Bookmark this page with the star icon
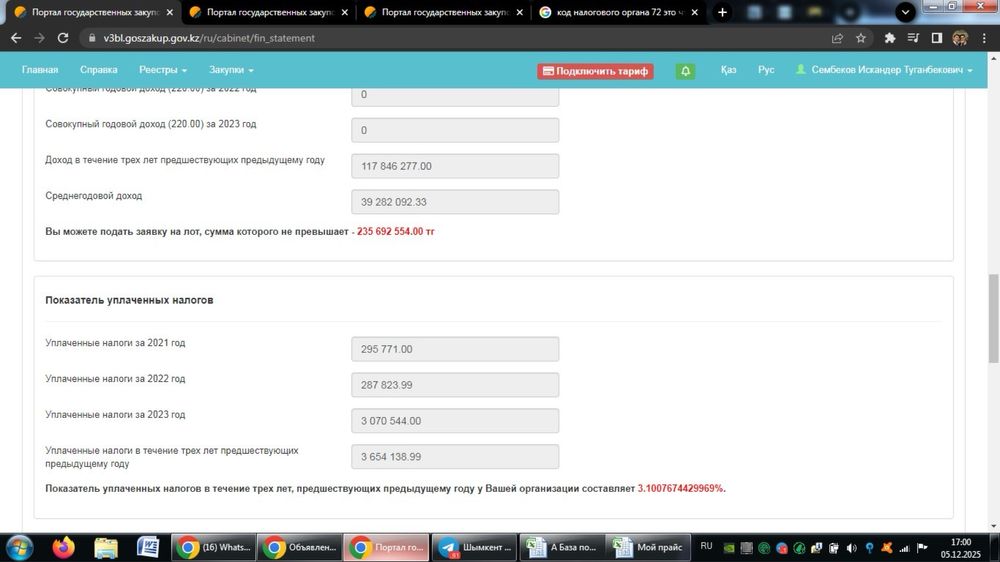Image resolution: width=1000 pixels, height=562 pixels. [x=861, y=38]
